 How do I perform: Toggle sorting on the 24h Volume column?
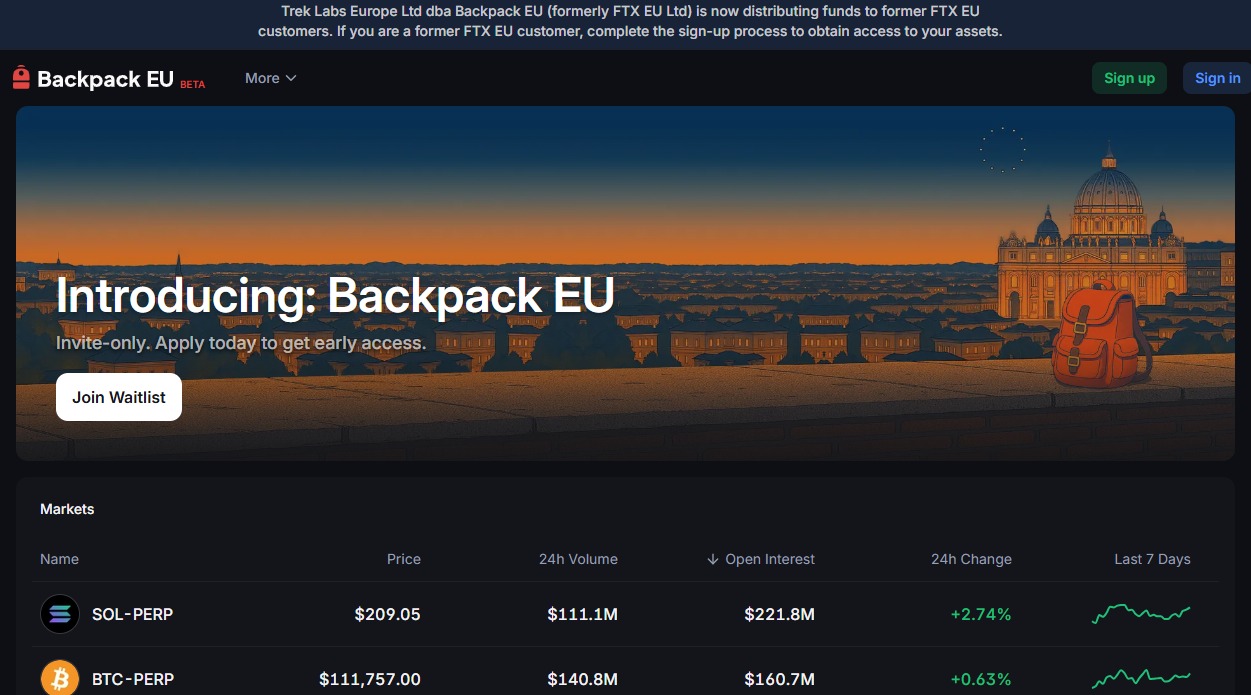[578, 559]
